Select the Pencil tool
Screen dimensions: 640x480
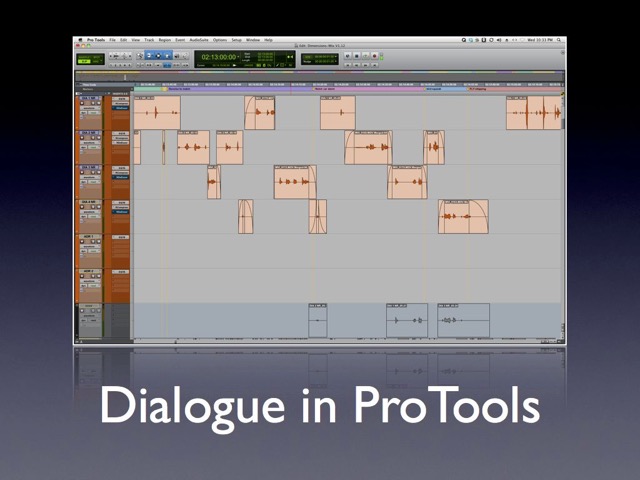click(185, 56)
